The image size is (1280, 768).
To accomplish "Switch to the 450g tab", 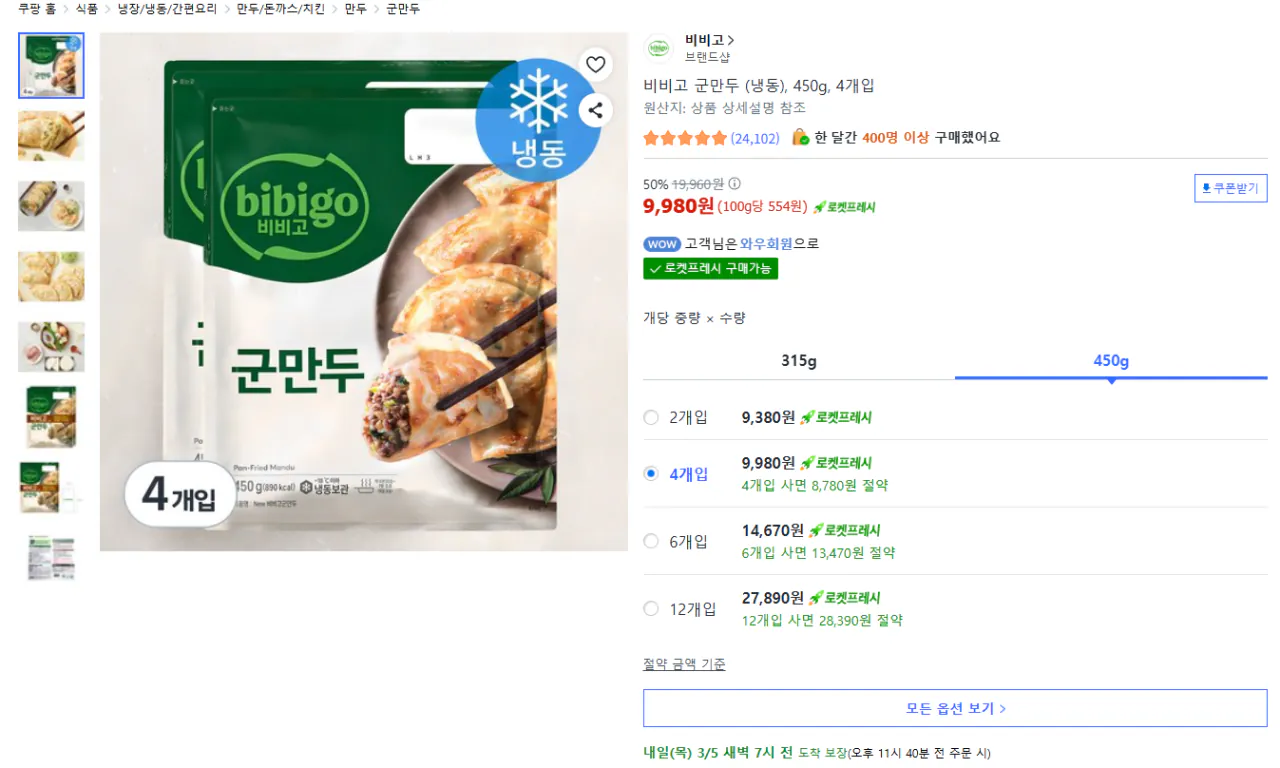I will [1110, 360].
